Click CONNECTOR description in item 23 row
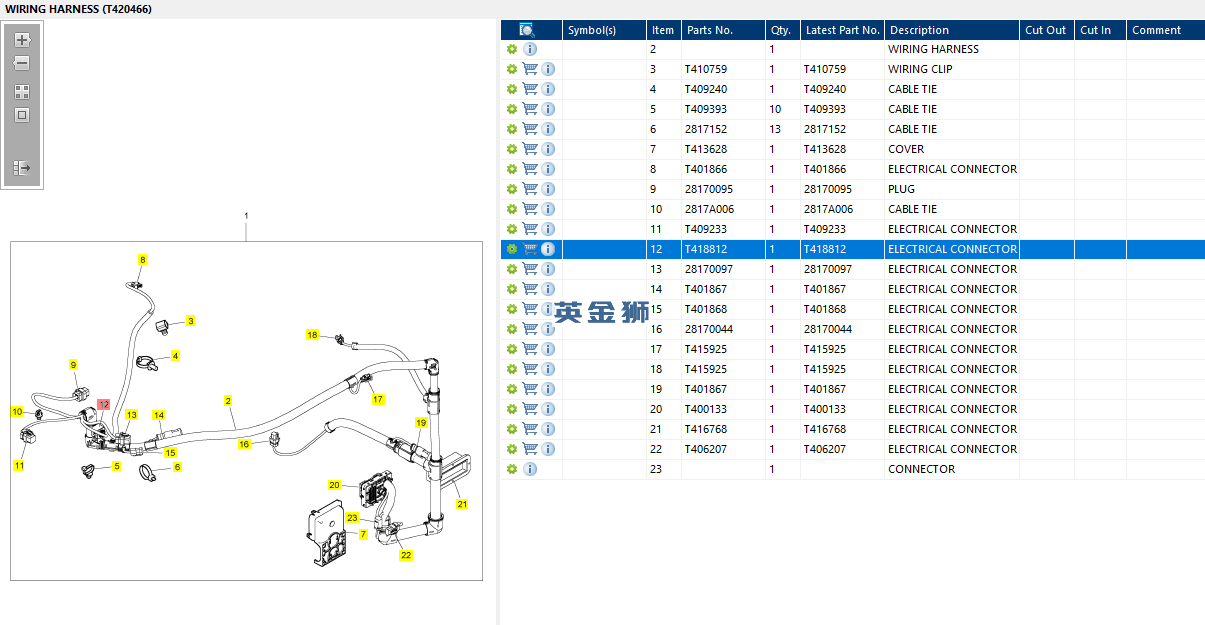The width and height of the screenshot is (1205, 625). click(921, 469)
